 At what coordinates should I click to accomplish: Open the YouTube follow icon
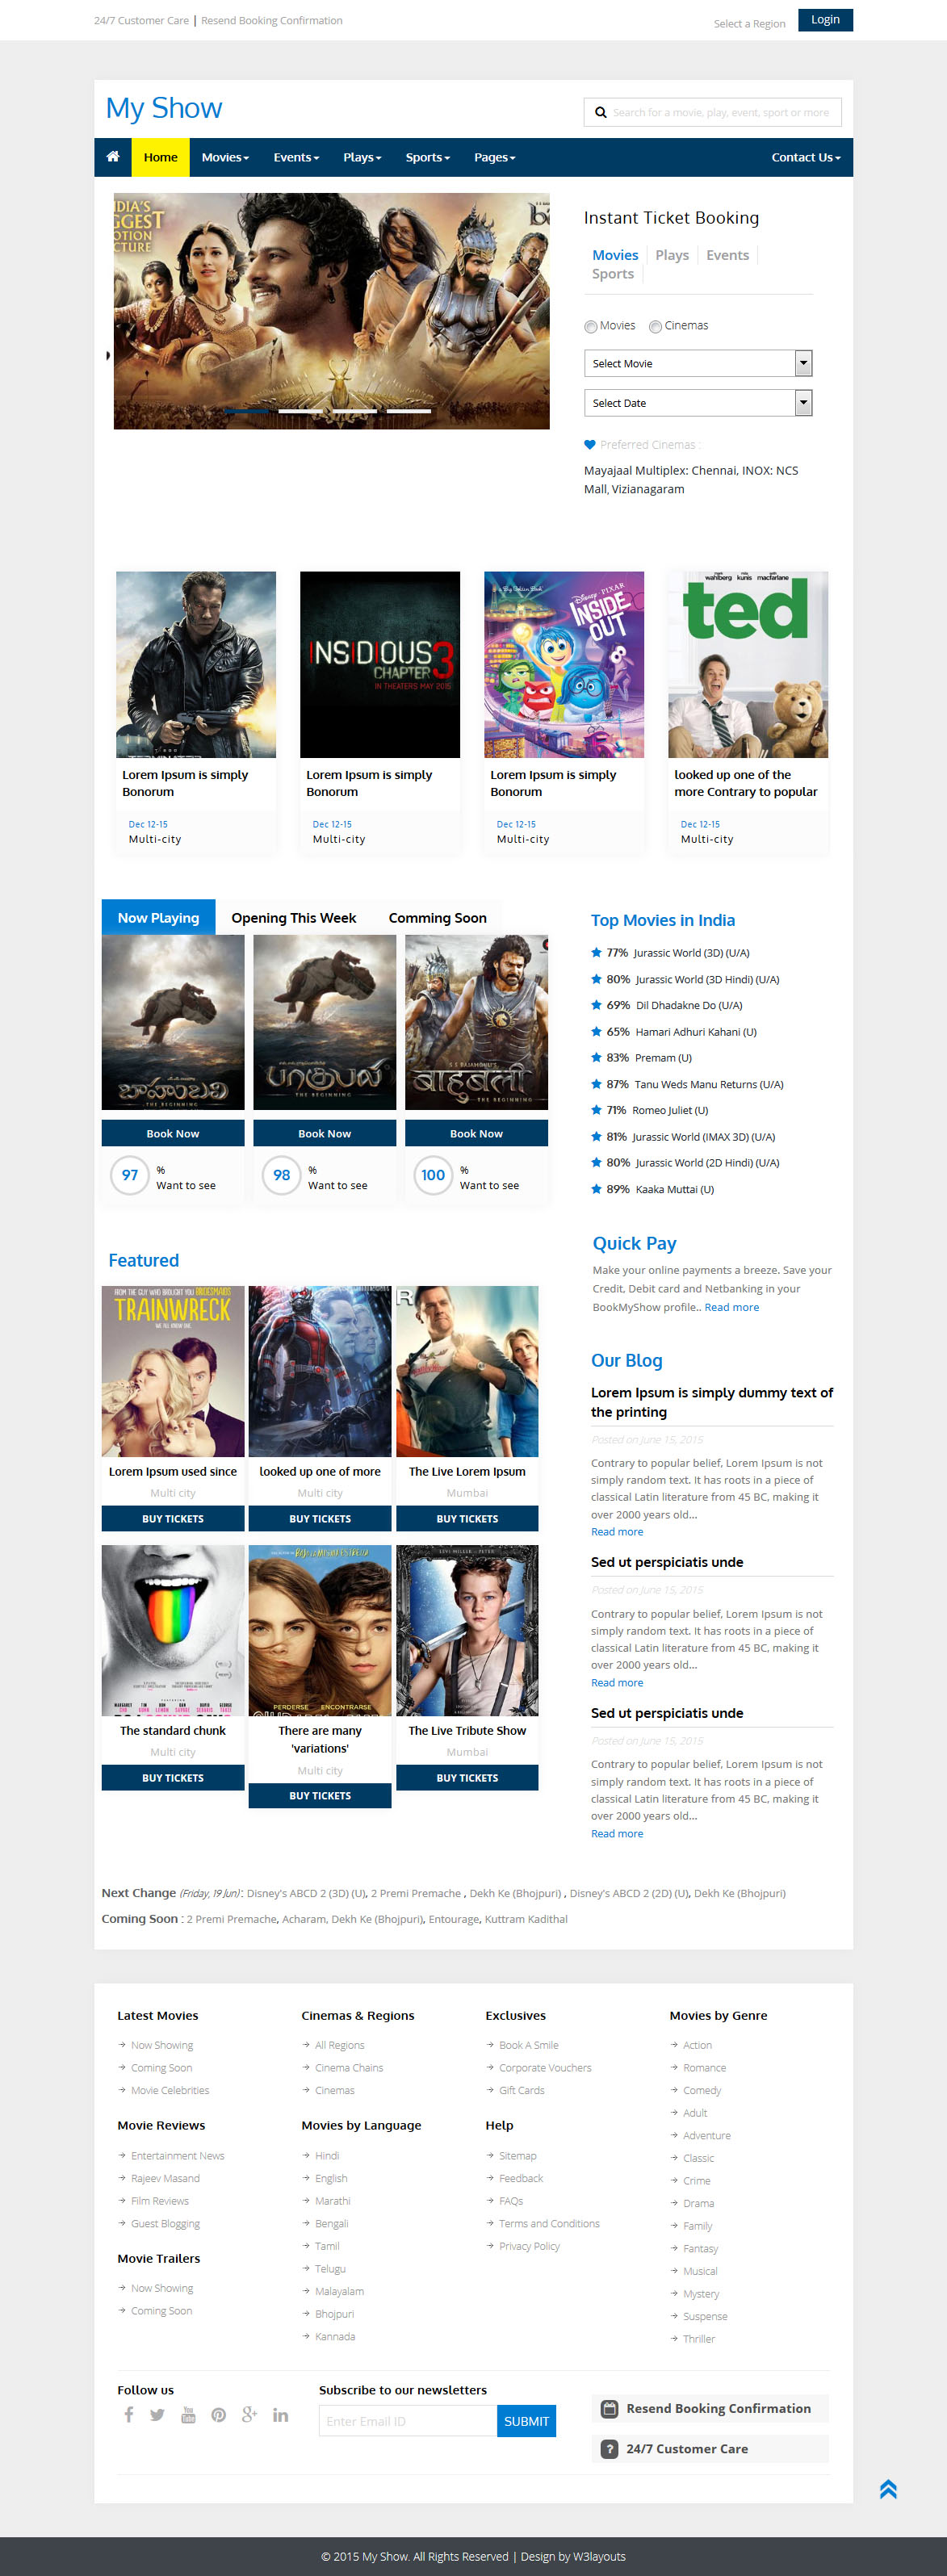[x=188, y=2415]
